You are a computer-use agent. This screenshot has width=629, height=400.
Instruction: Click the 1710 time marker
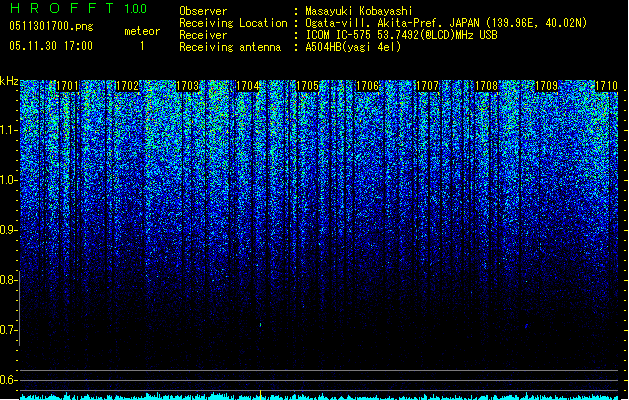[606, 86]
